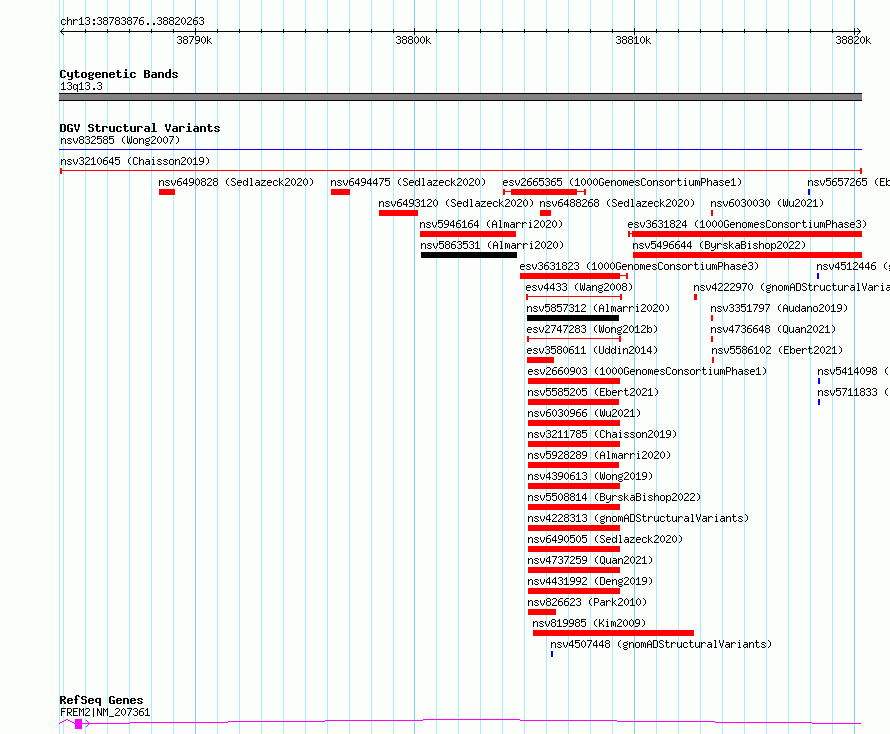This screenshot has height=734, width=890.
Task: Select the nsv5585205 (Ebert2021) label
Action: tap(593, 392)
